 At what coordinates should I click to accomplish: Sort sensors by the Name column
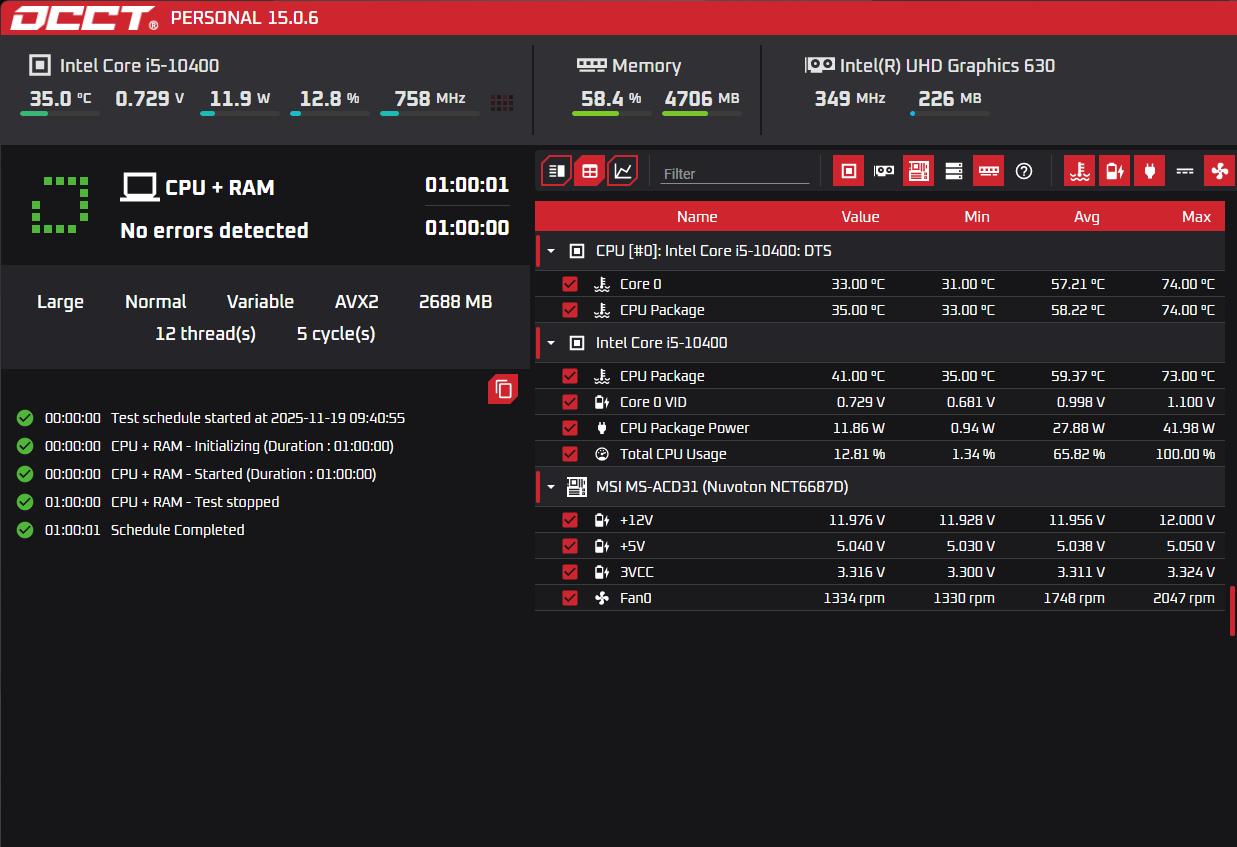pos(696,217)
